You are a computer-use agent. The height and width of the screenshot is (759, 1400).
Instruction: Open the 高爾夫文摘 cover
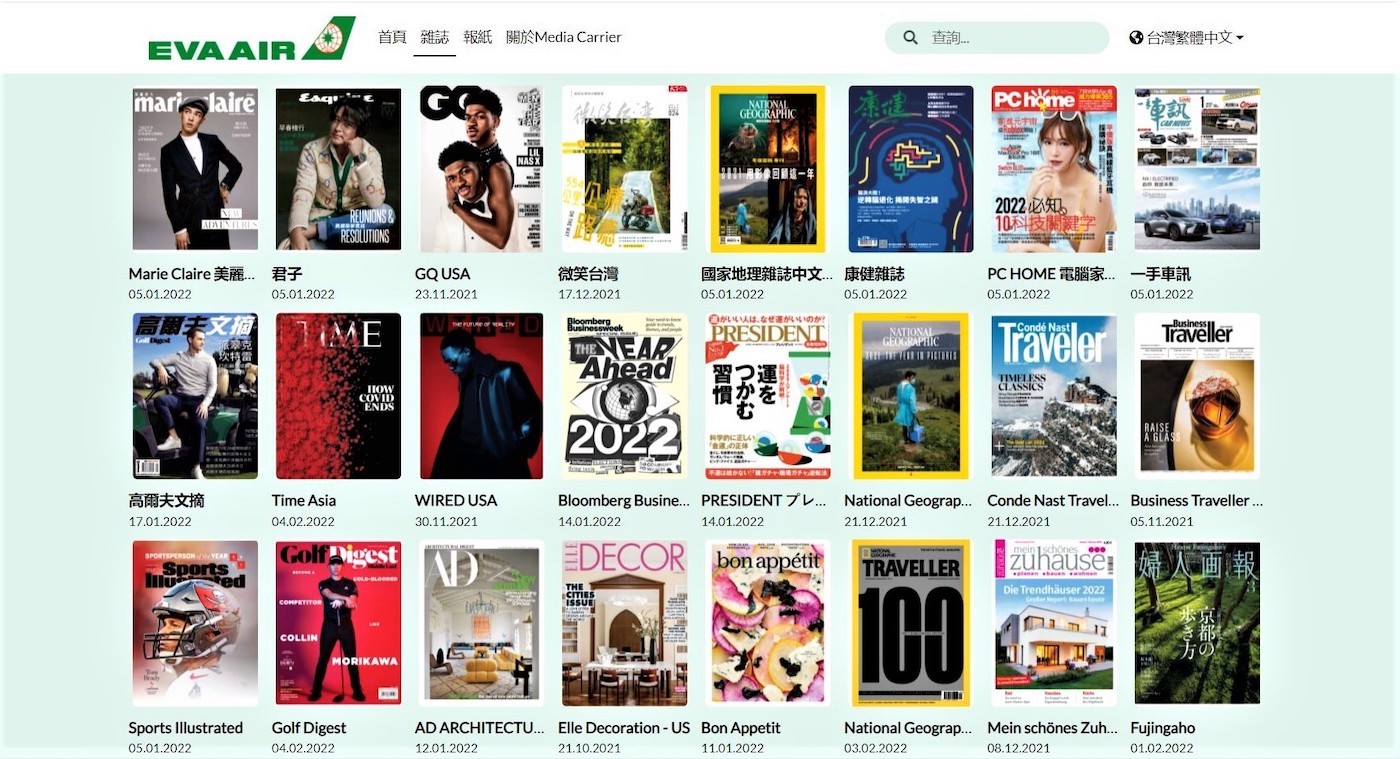[195, 396]
